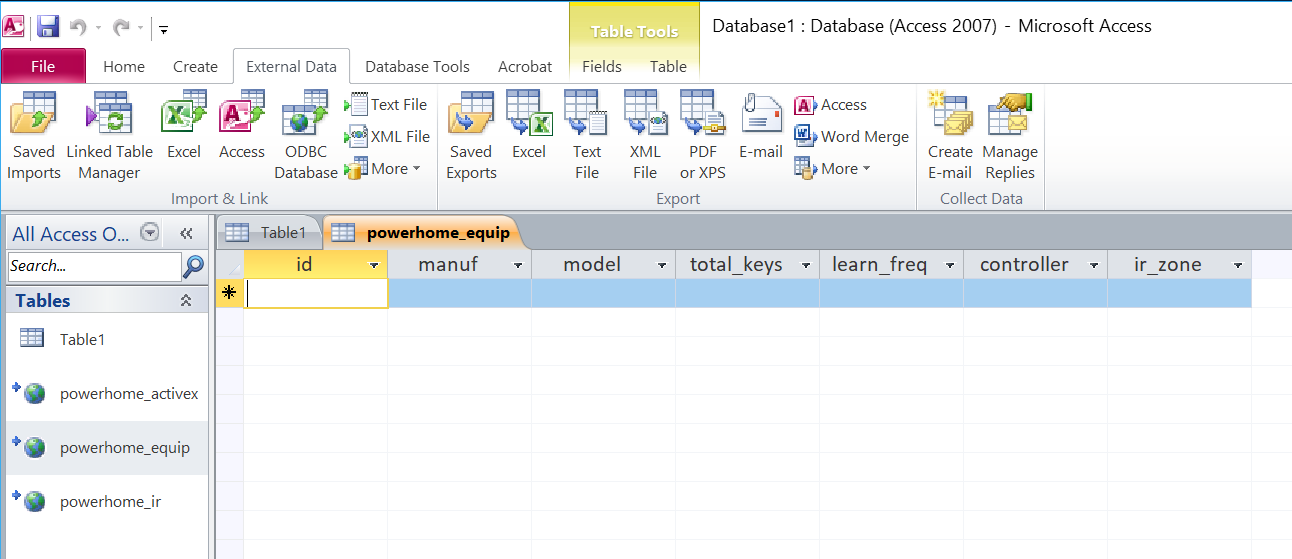Switch to the Table tab under Table Tools
1292x559 pixels.
[x=668, y=66]
